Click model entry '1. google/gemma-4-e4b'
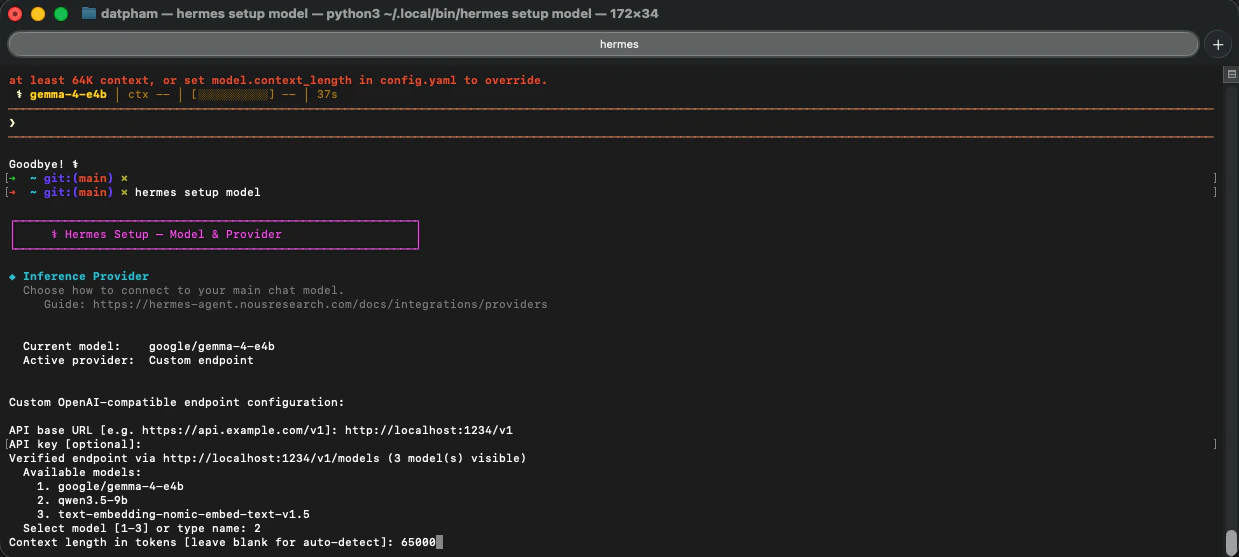This screenshot has height=557, width=1239. [x=110, y=486]
